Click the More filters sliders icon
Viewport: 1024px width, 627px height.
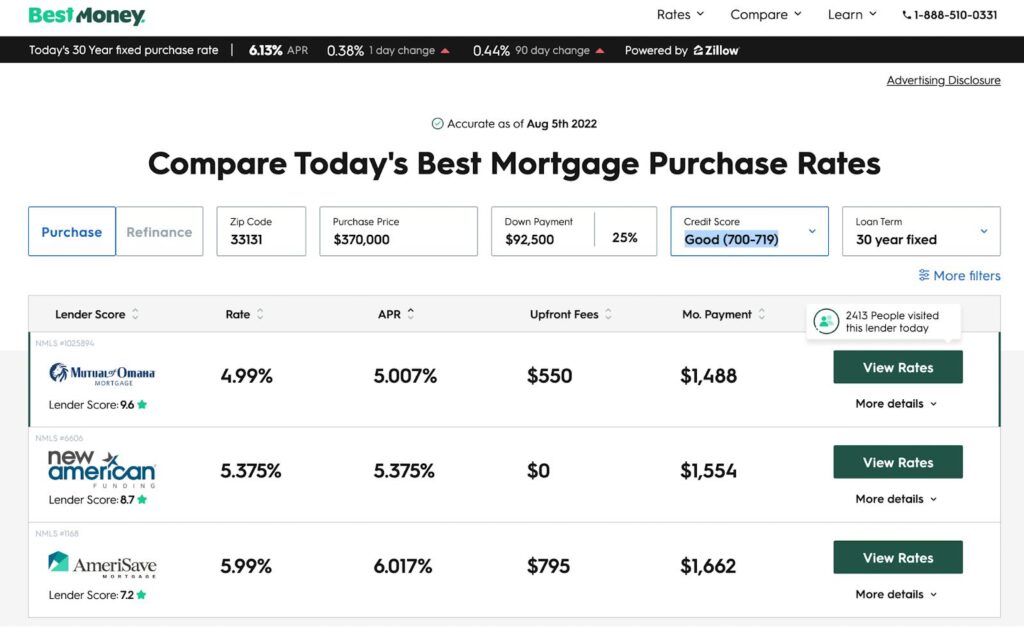pos(923,275)
